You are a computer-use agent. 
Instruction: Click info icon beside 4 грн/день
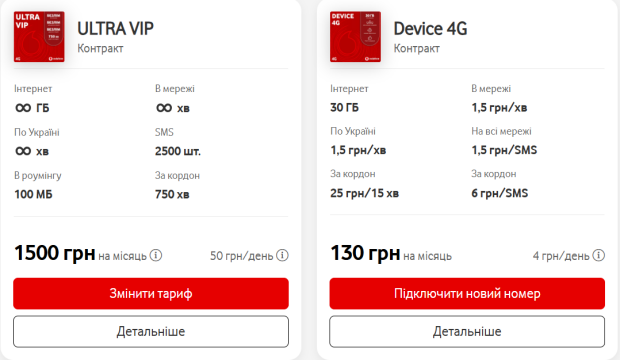tap(599, 256)
